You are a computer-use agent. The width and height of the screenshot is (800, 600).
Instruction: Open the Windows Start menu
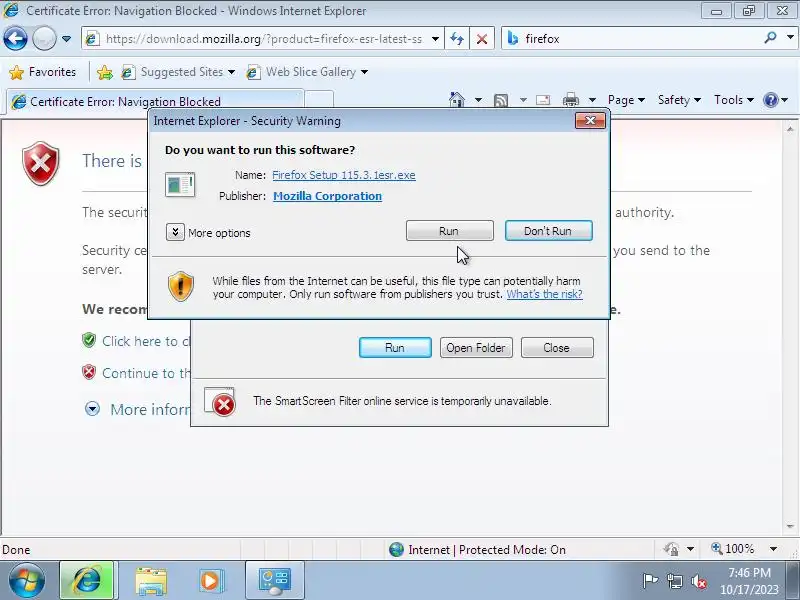(27, 581)
